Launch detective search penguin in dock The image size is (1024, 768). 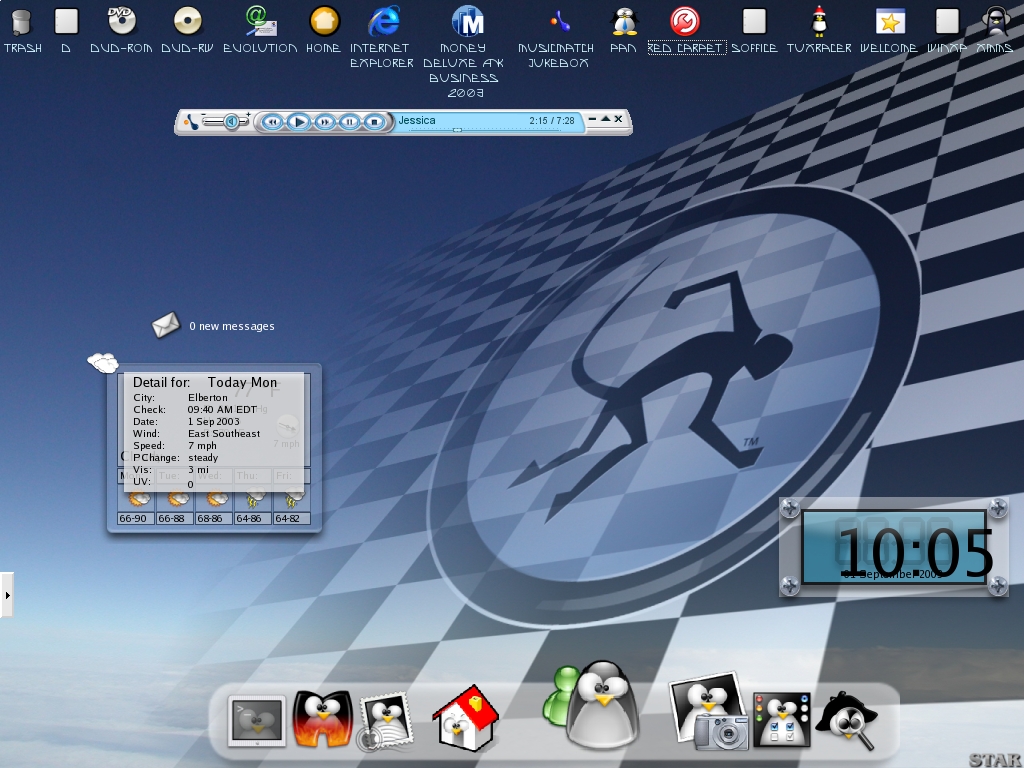point(846,721)
